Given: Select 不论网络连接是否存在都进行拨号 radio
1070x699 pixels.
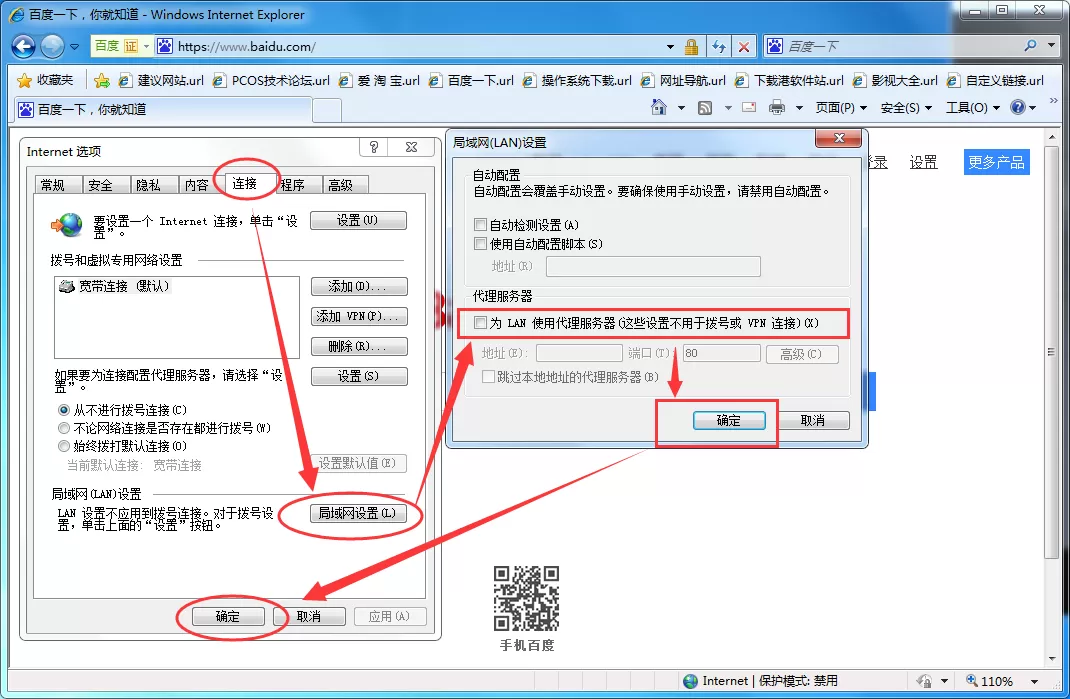Looking at the screenshot, I should (64, 428).
